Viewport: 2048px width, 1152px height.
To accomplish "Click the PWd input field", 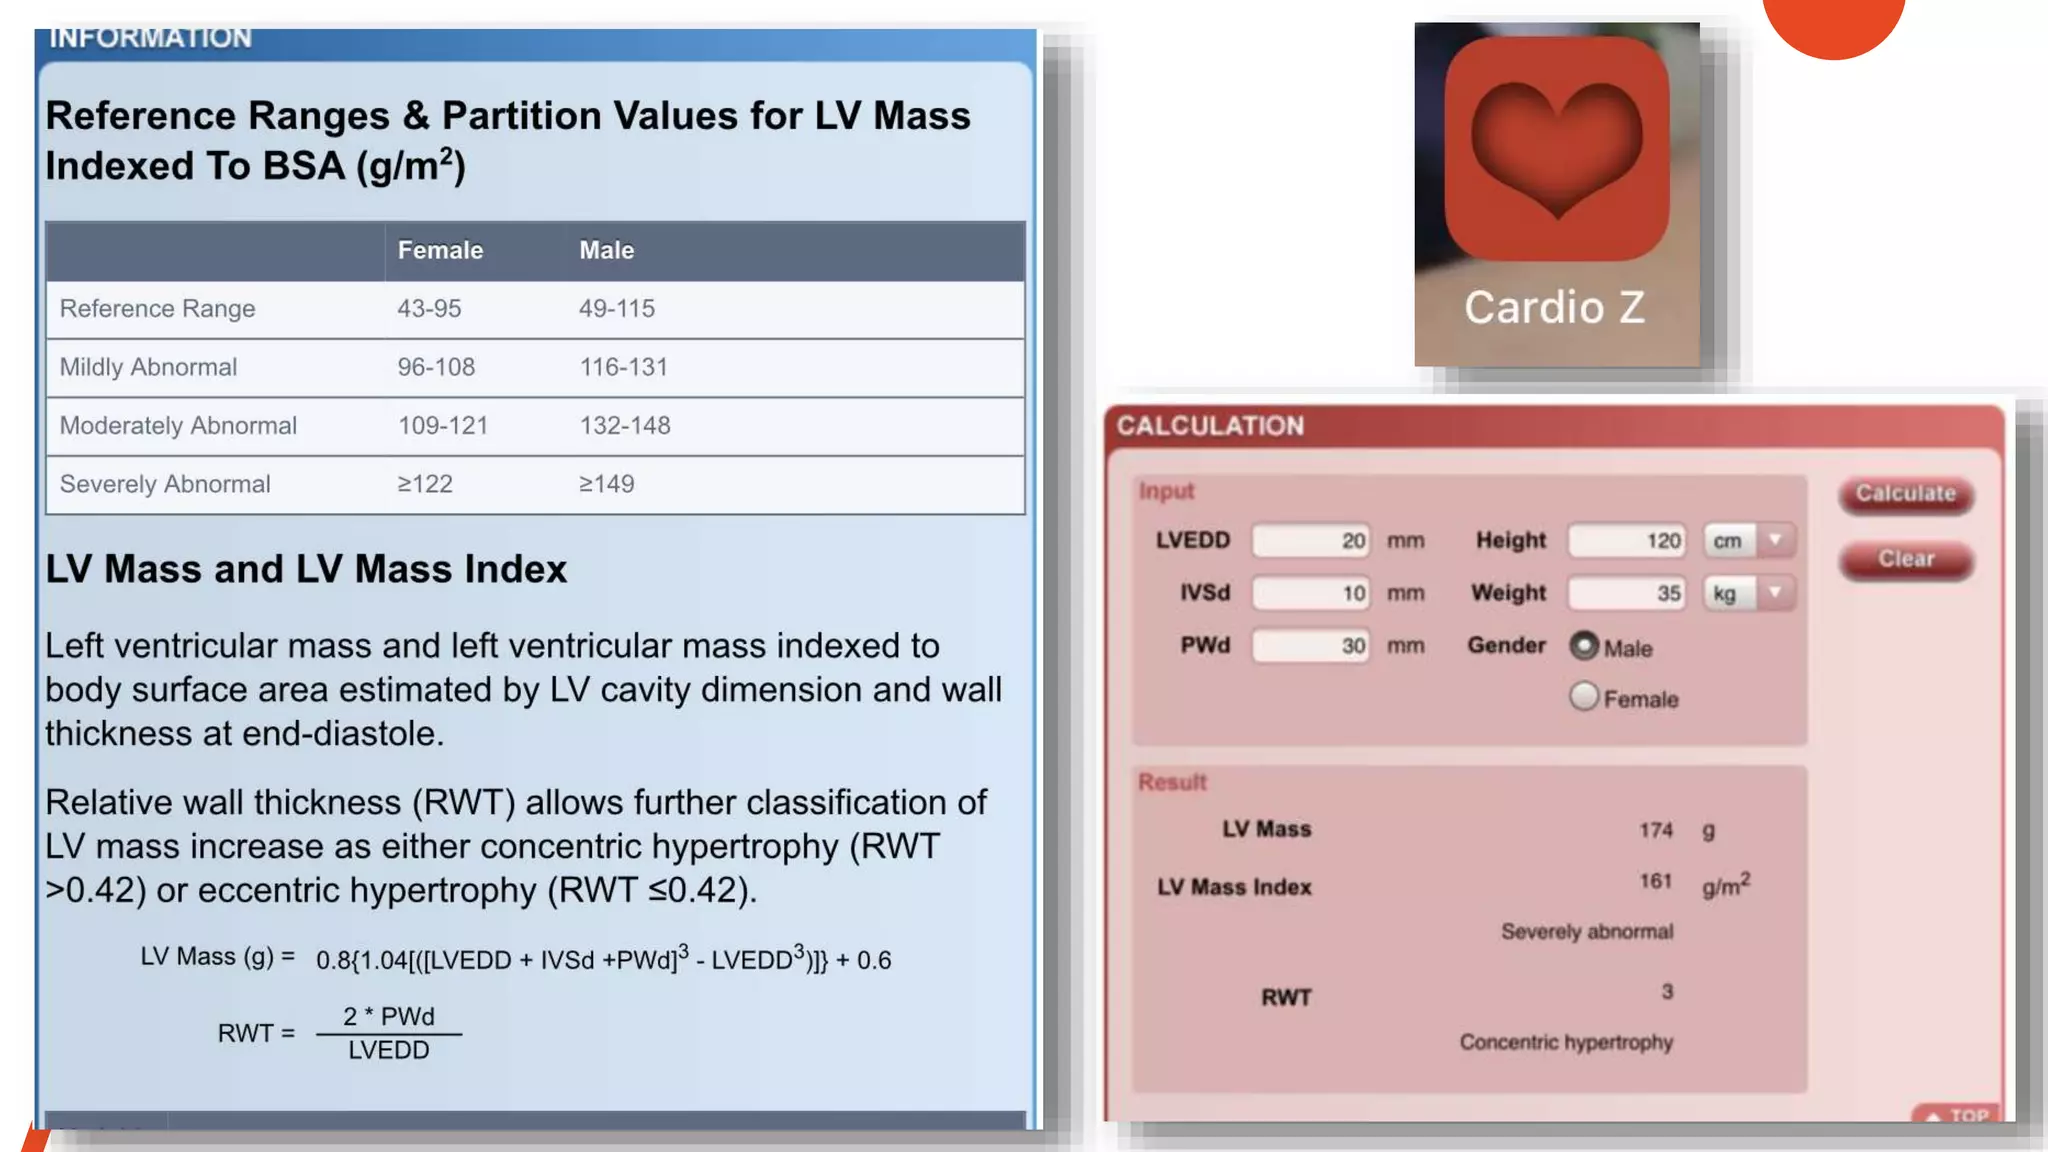I will tap(1311, 646).
